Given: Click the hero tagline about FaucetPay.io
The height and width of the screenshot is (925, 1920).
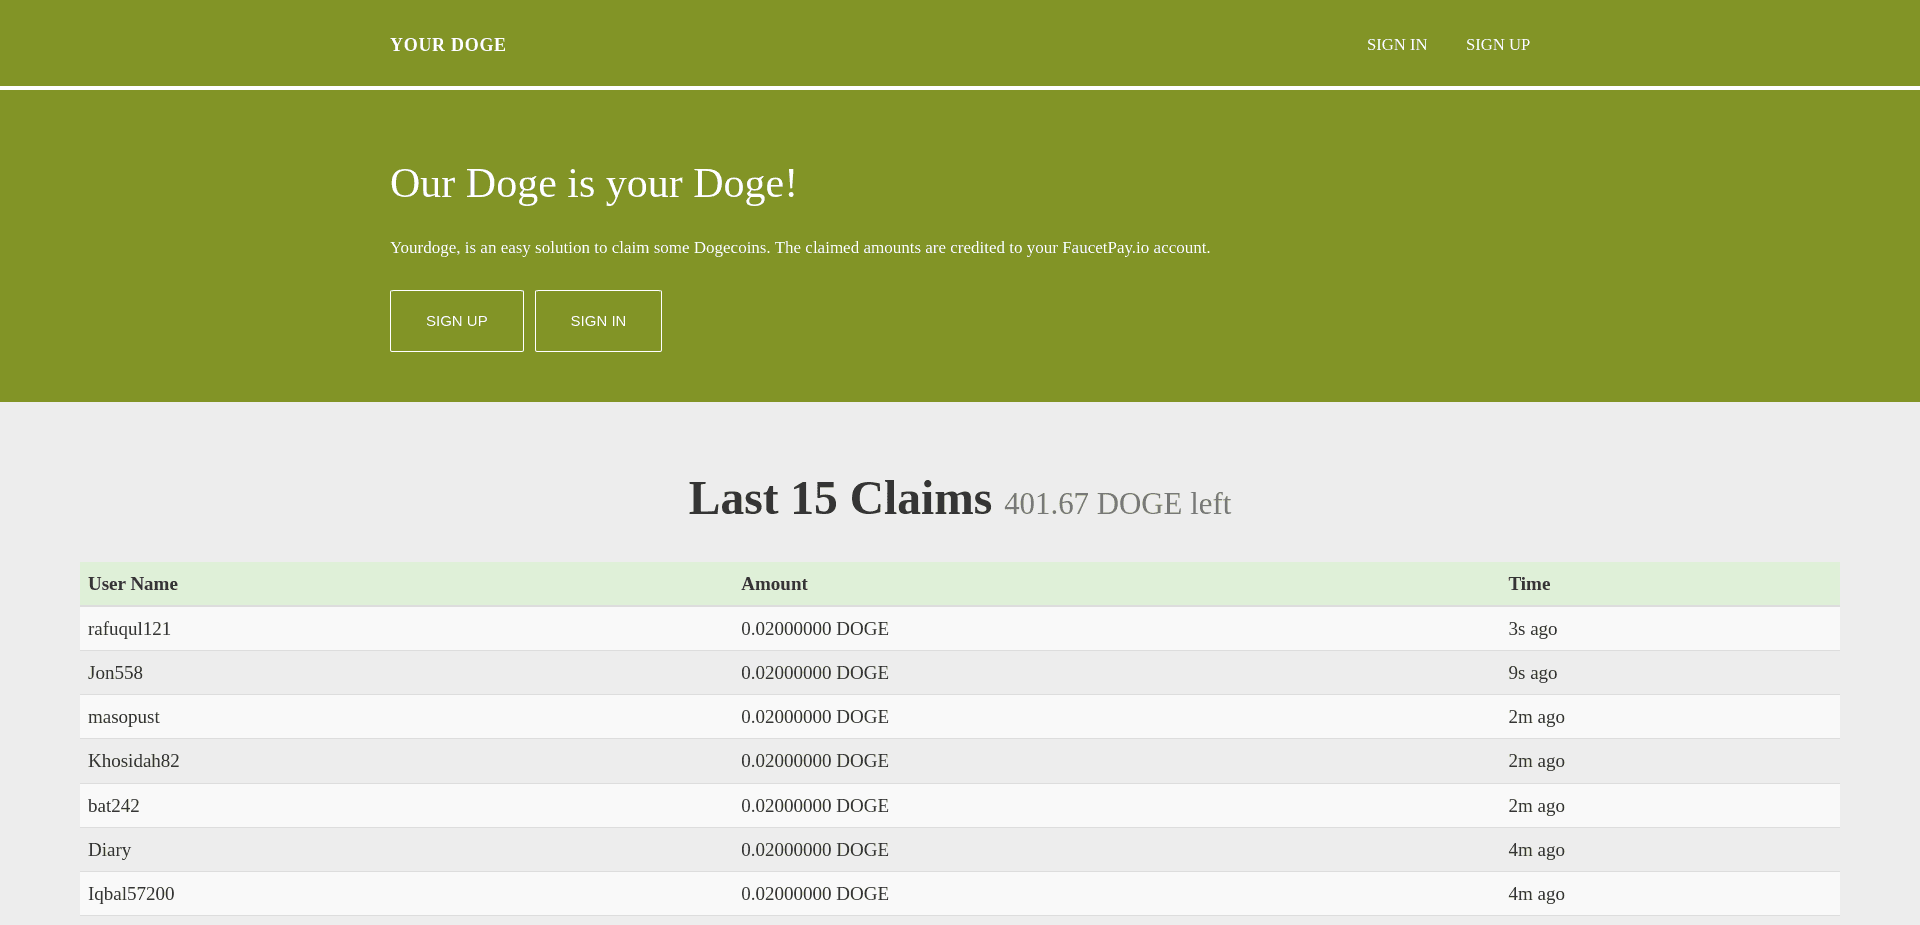Looking at the screenshot, I should (x=799, y=247).
